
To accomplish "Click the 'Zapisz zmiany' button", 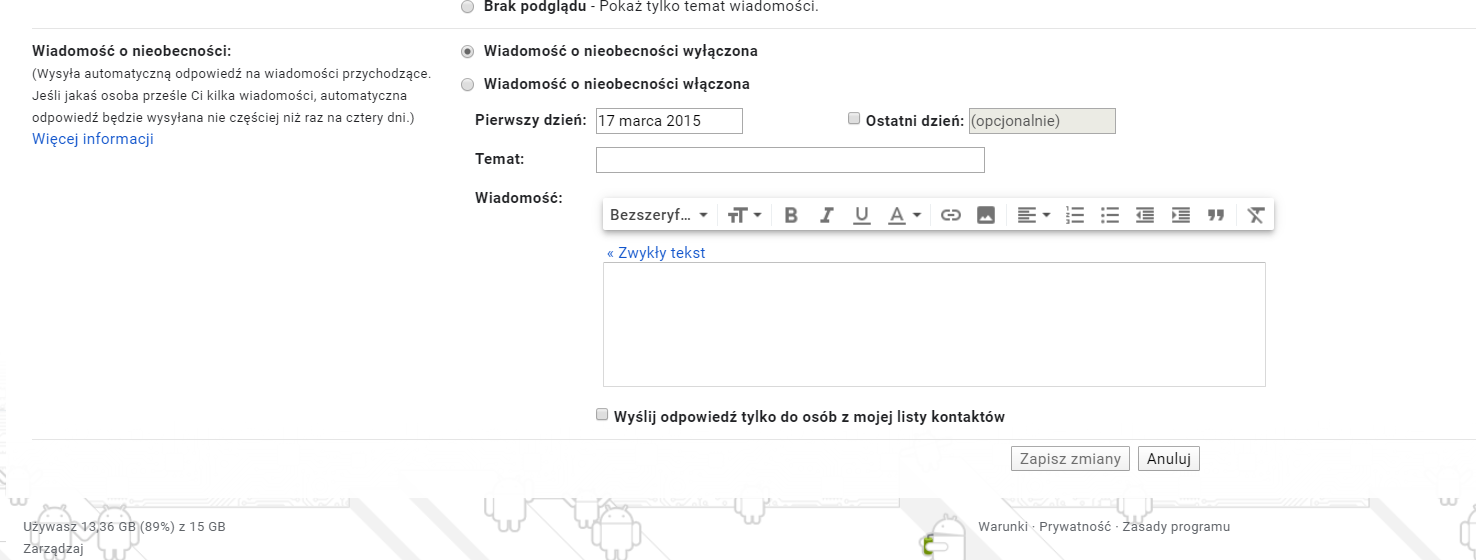I will pos(1071,459).
